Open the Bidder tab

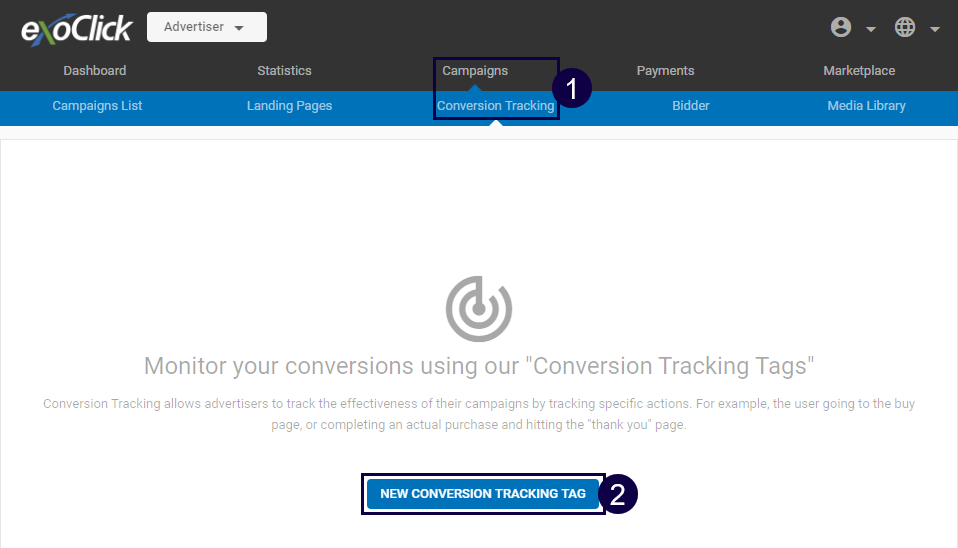click(691, 106)
